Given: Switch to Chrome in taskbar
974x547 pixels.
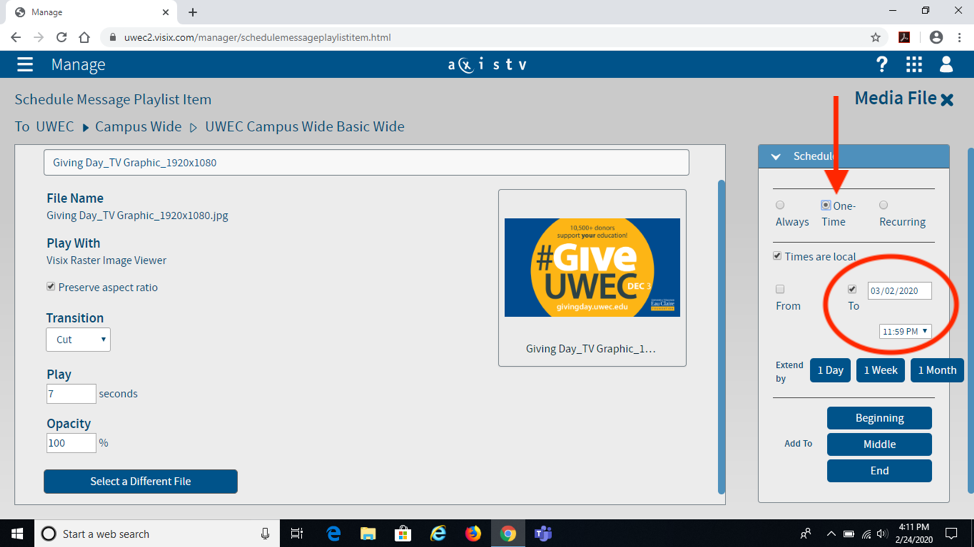Looking at the screenshot, I should click(x=508, y=533).
